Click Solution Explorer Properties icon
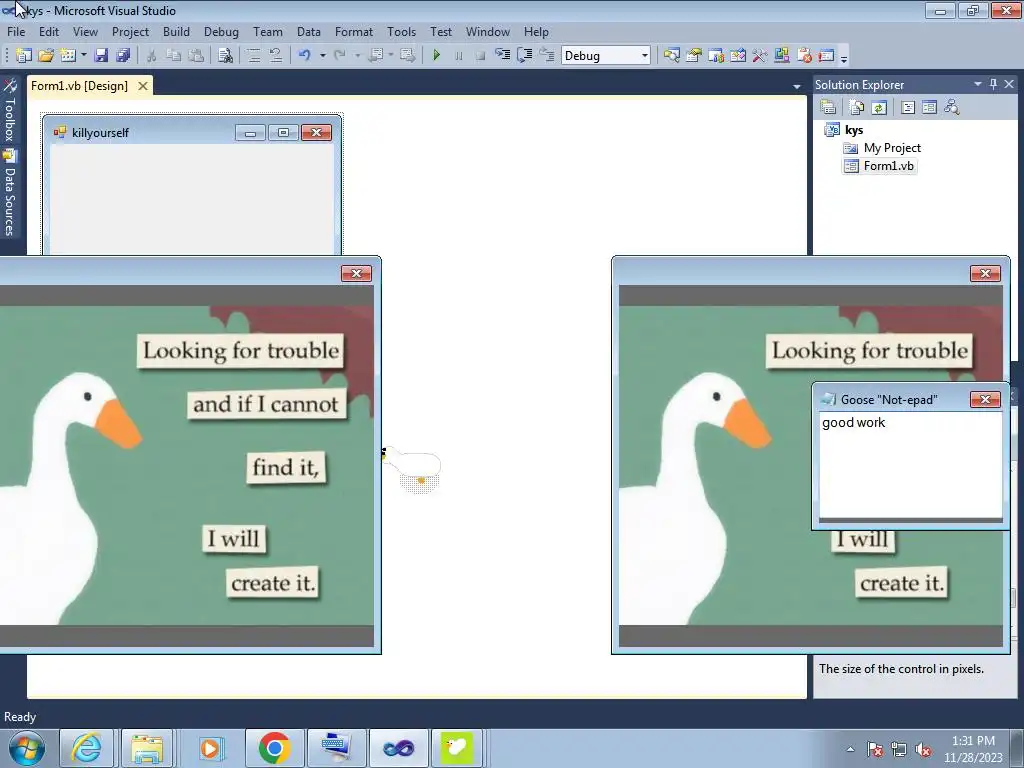Viewport: 1024px width, 768px height. pyautogui.click(x=828, y=108)
